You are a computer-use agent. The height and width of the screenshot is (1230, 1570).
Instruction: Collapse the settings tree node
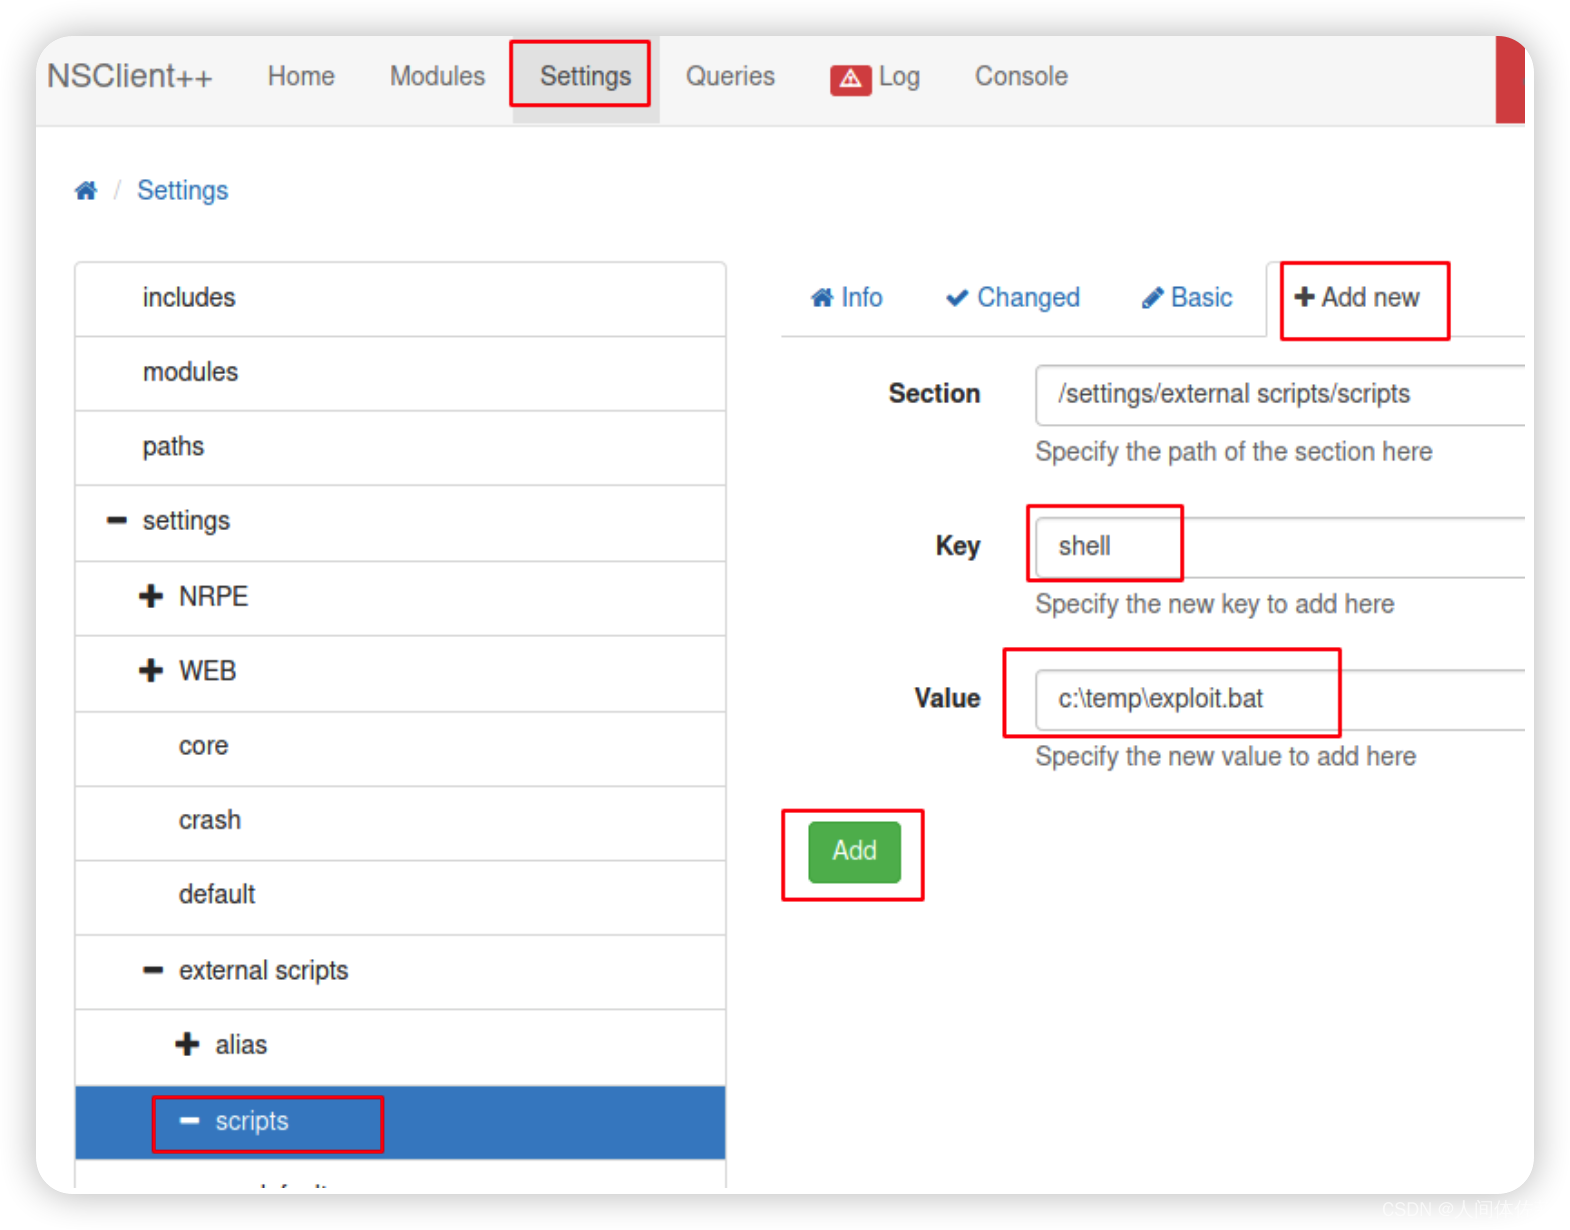(117, 520)
